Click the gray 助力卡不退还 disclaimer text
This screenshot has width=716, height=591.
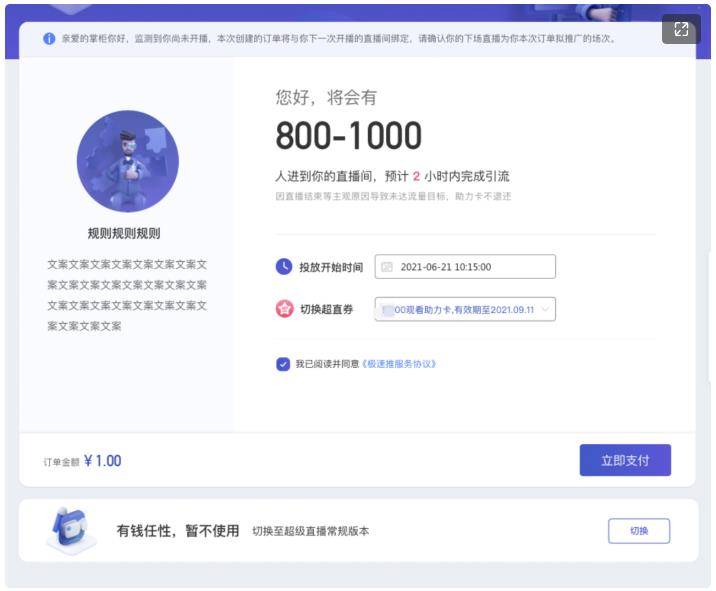point(393,196)
